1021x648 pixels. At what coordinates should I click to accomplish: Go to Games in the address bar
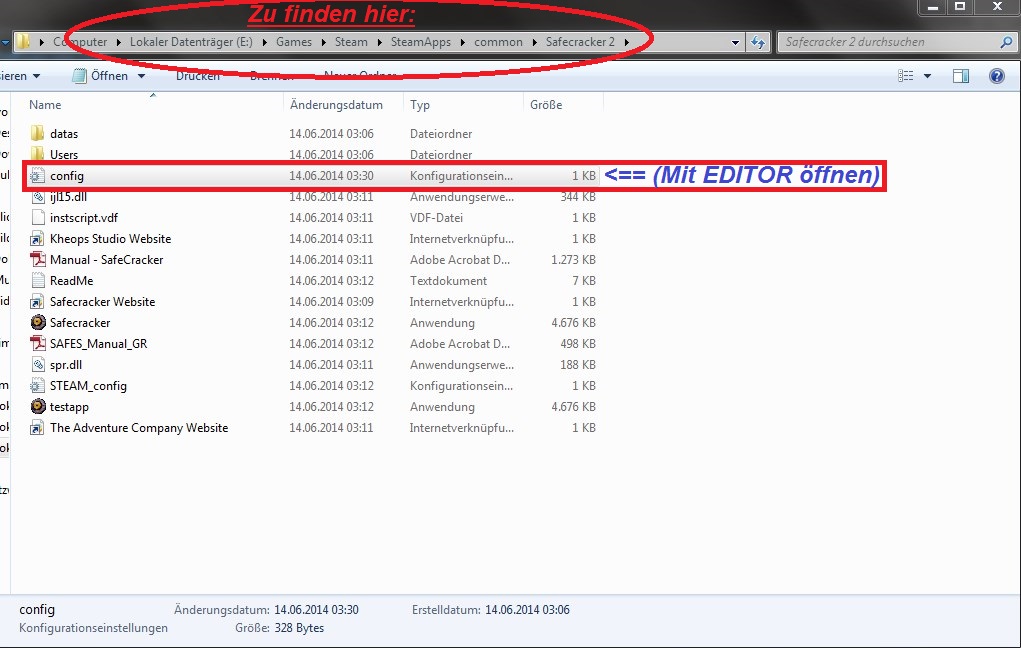[294, 42]
